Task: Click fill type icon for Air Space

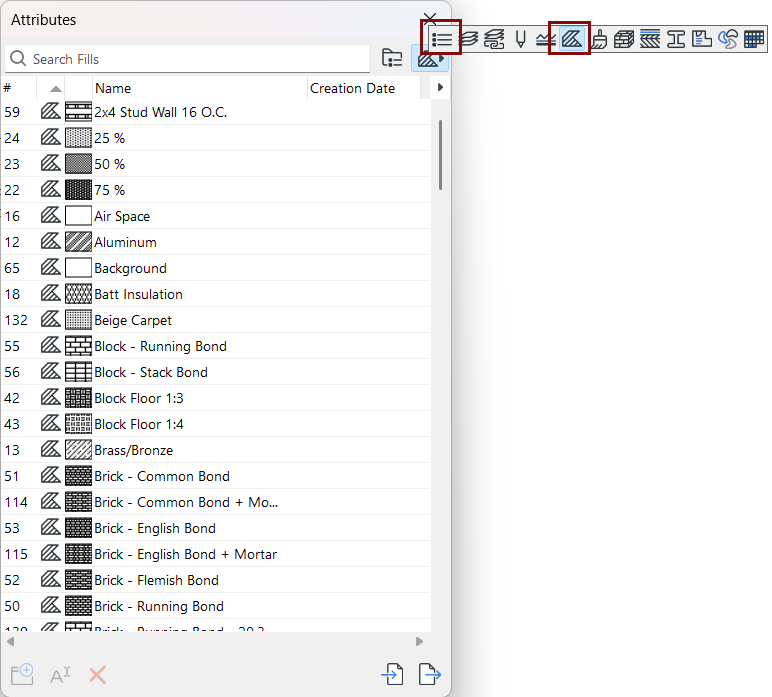Action: click(50, 215)
